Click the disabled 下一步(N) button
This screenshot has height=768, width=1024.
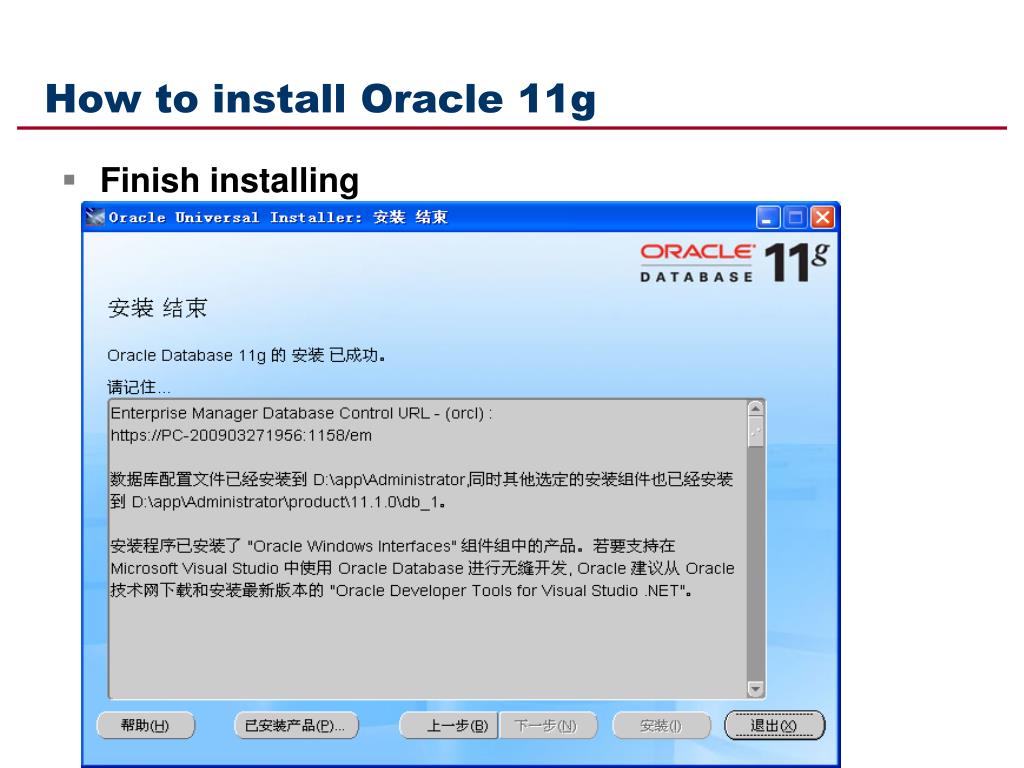click(548, 726)
